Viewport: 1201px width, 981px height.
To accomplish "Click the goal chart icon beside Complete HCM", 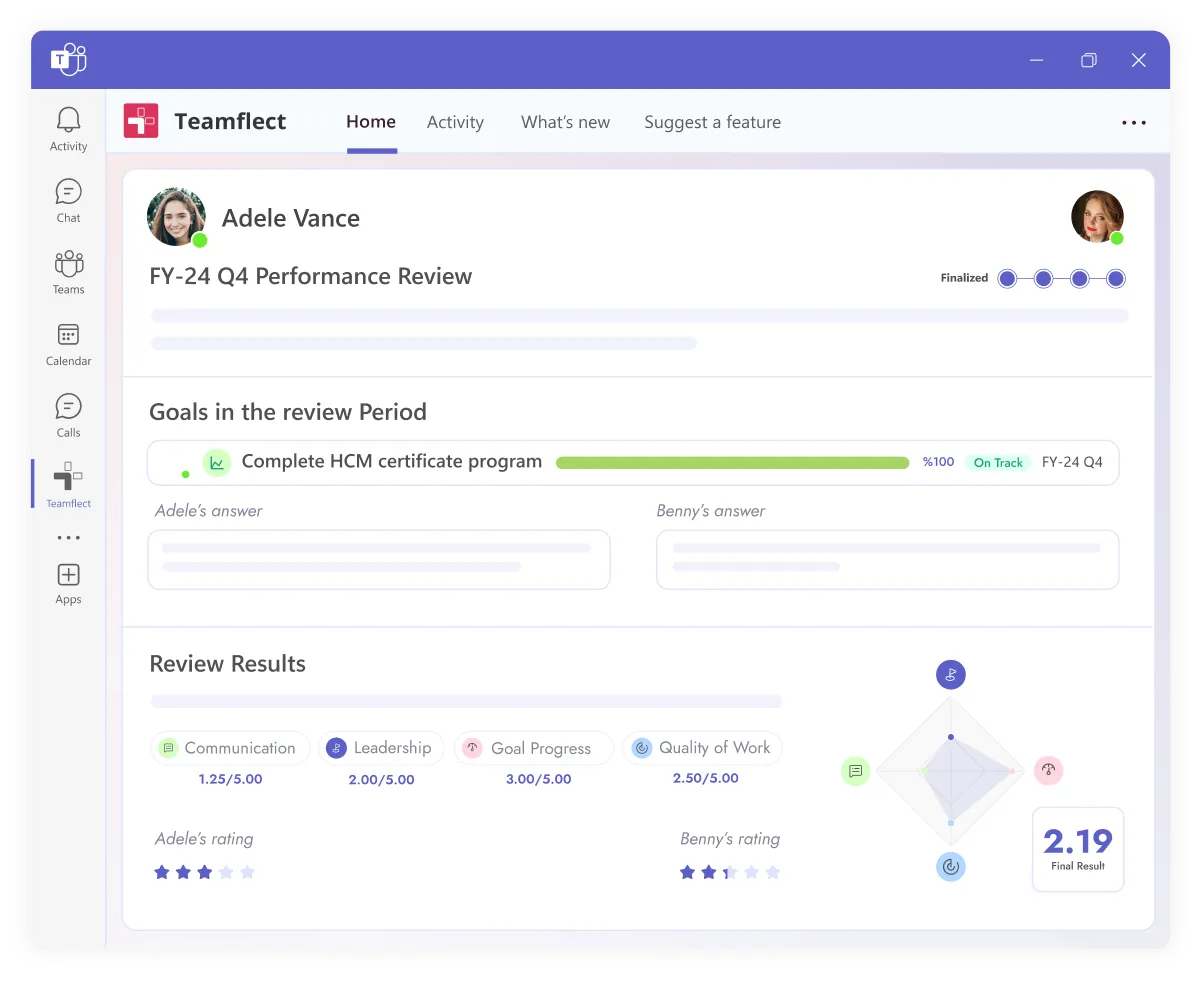I will pos(217,462).
